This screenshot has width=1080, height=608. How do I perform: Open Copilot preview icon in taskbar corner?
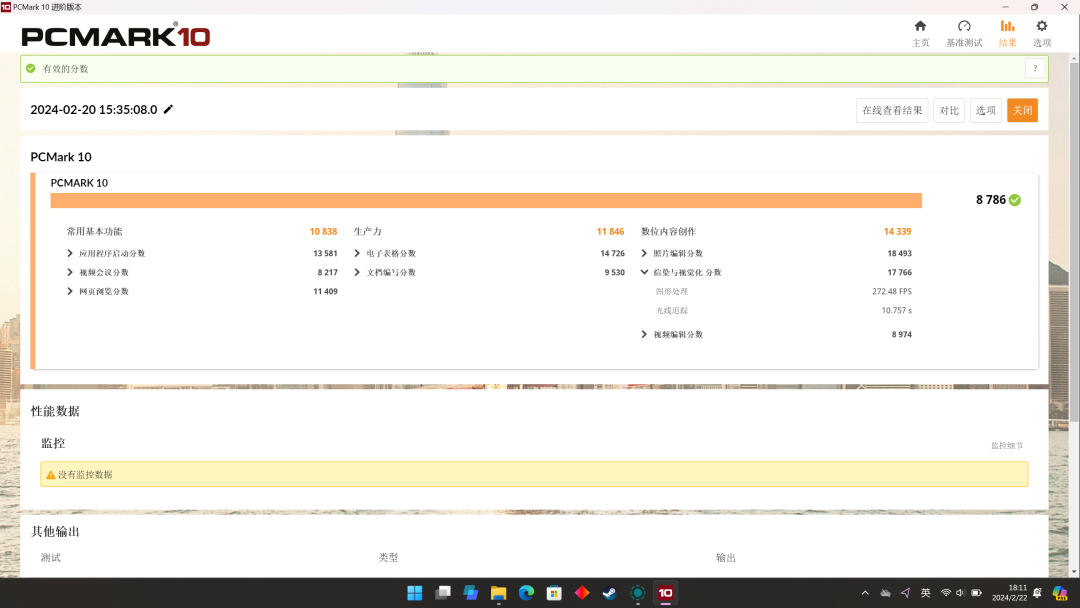pyautogui.click(x=1060, y=593)
